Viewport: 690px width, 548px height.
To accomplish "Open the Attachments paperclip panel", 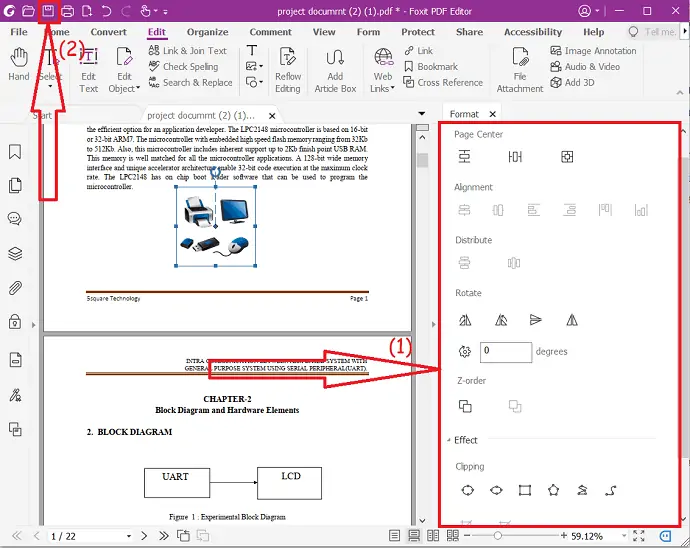I will click(x=15, y=288).
